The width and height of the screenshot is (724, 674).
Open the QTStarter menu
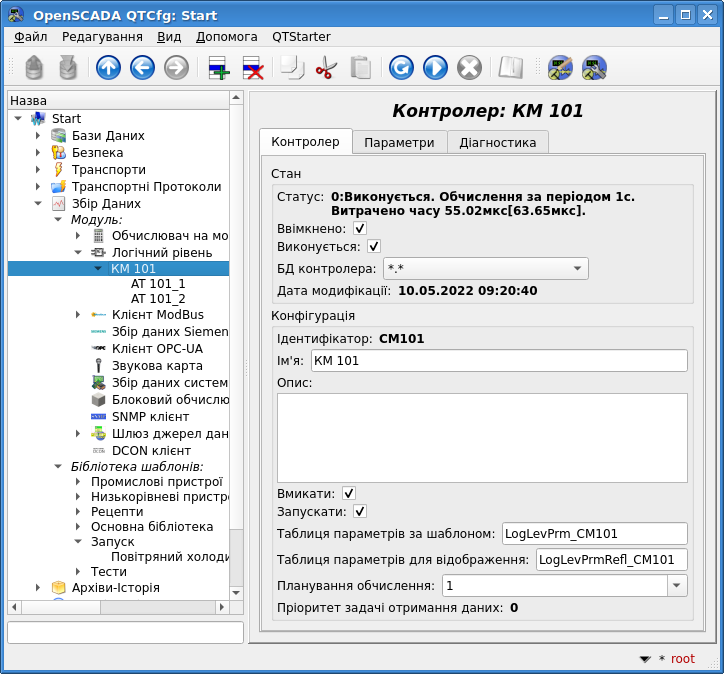point(301,36)
